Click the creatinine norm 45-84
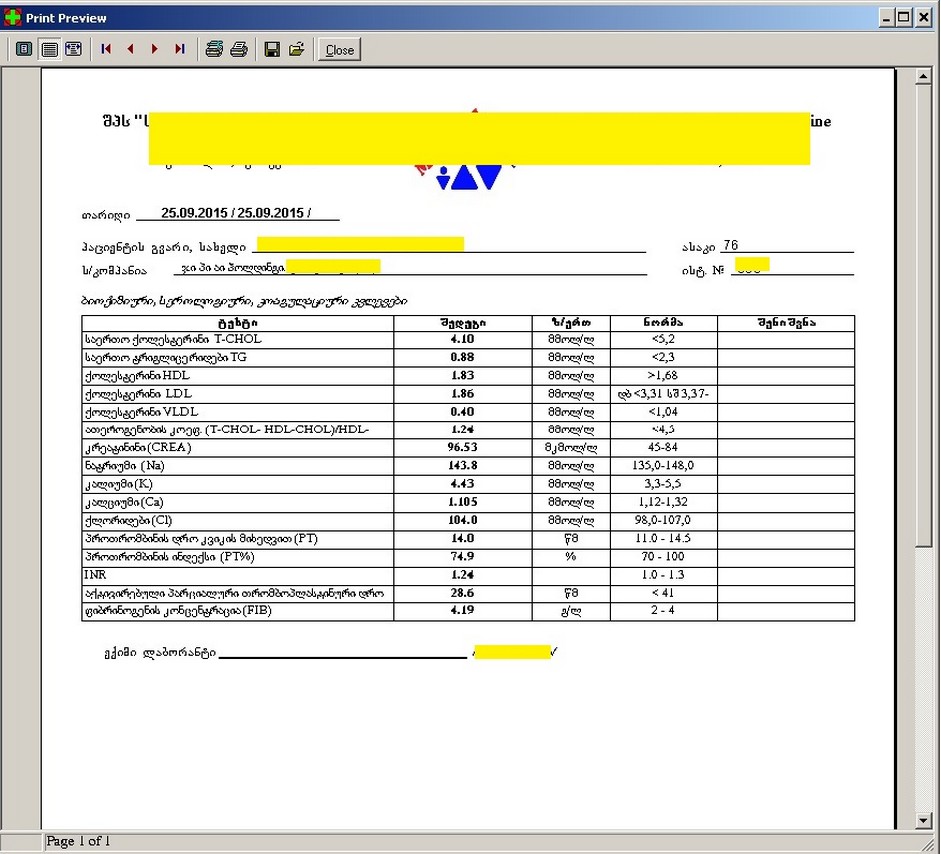Screen dimensions: 941x854 pos(663,448)
